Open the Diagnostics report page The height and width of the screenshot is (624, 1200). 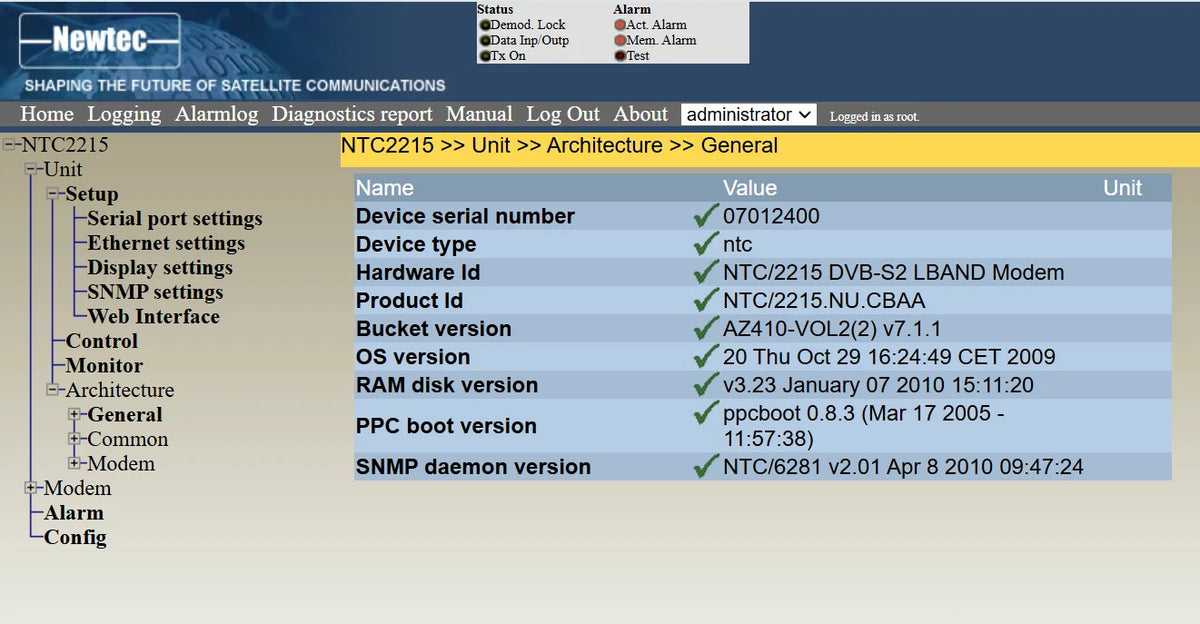352,114
